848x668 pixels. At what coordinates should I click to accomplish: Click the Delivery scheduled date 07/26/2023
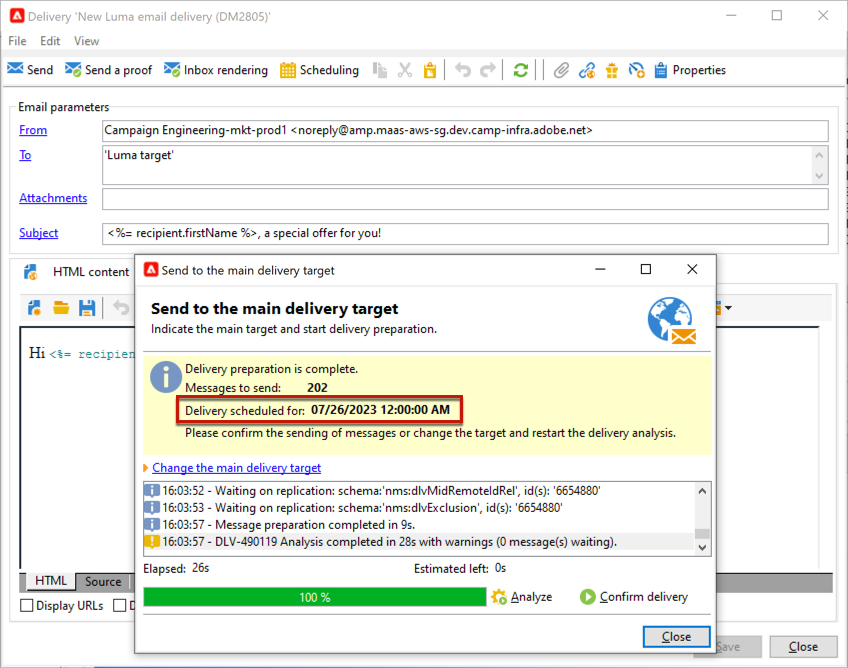[380, 410]
